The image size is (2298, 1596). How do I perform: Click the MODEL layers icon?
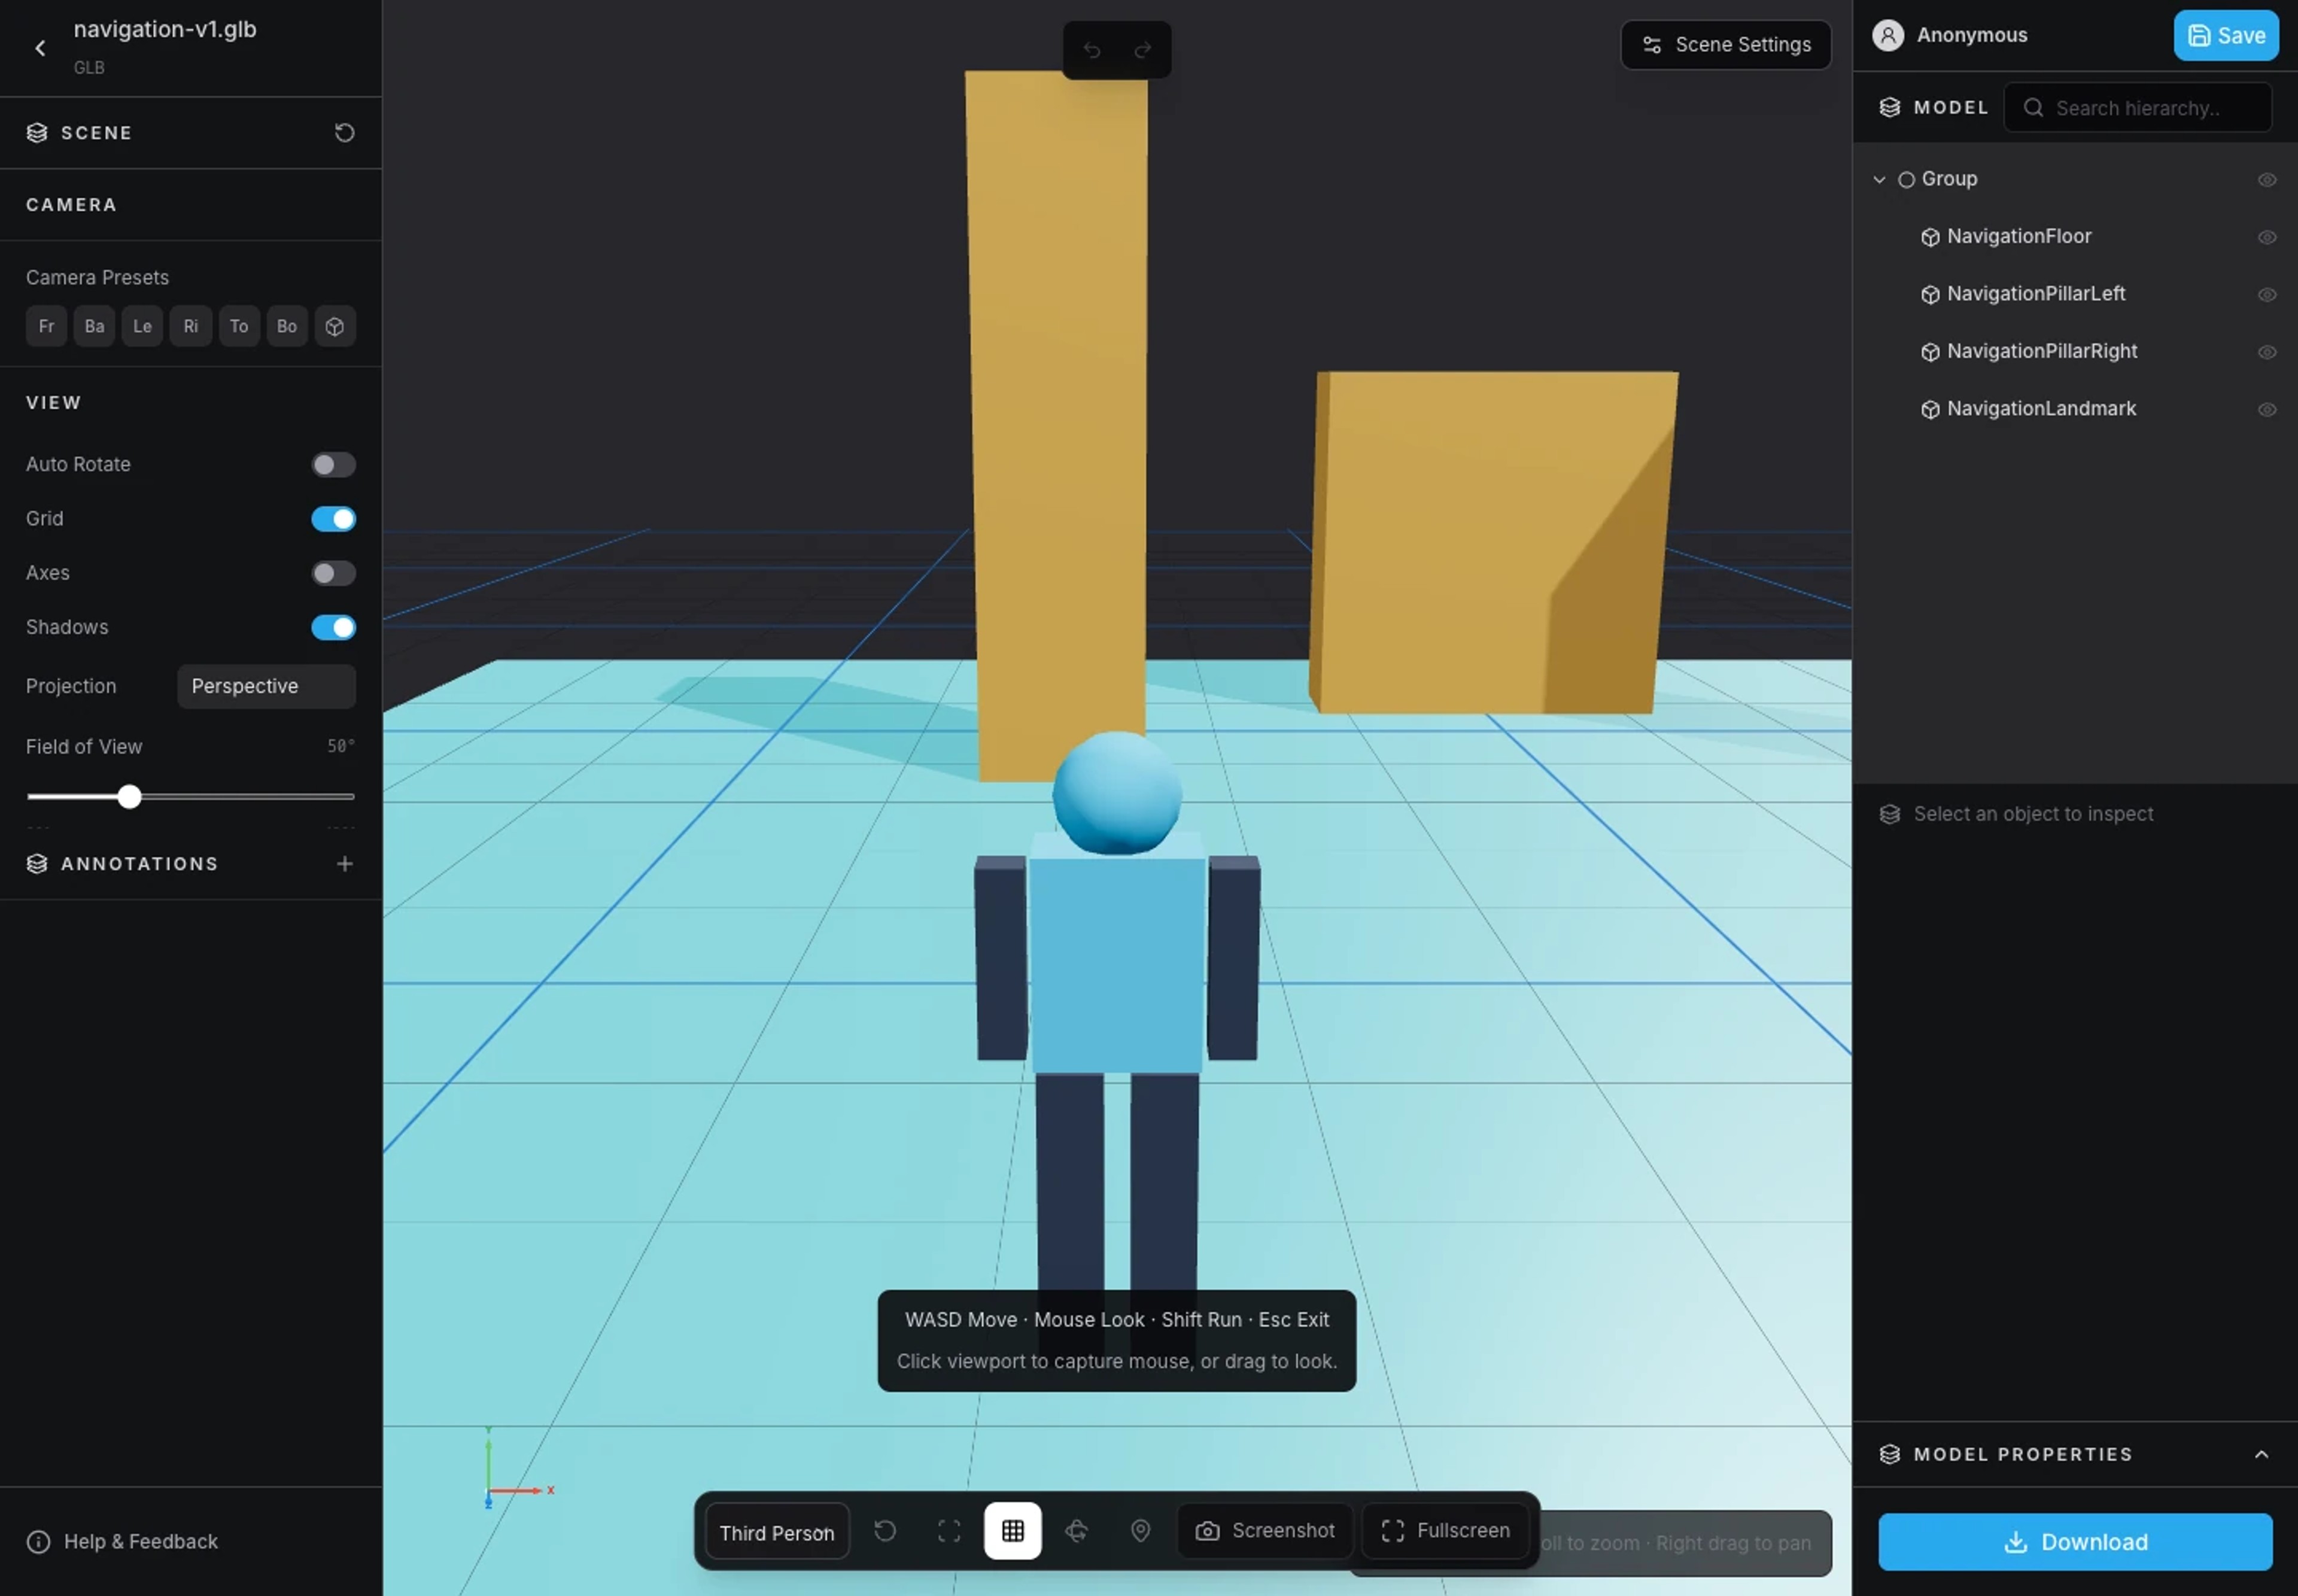coord(1889,107)
